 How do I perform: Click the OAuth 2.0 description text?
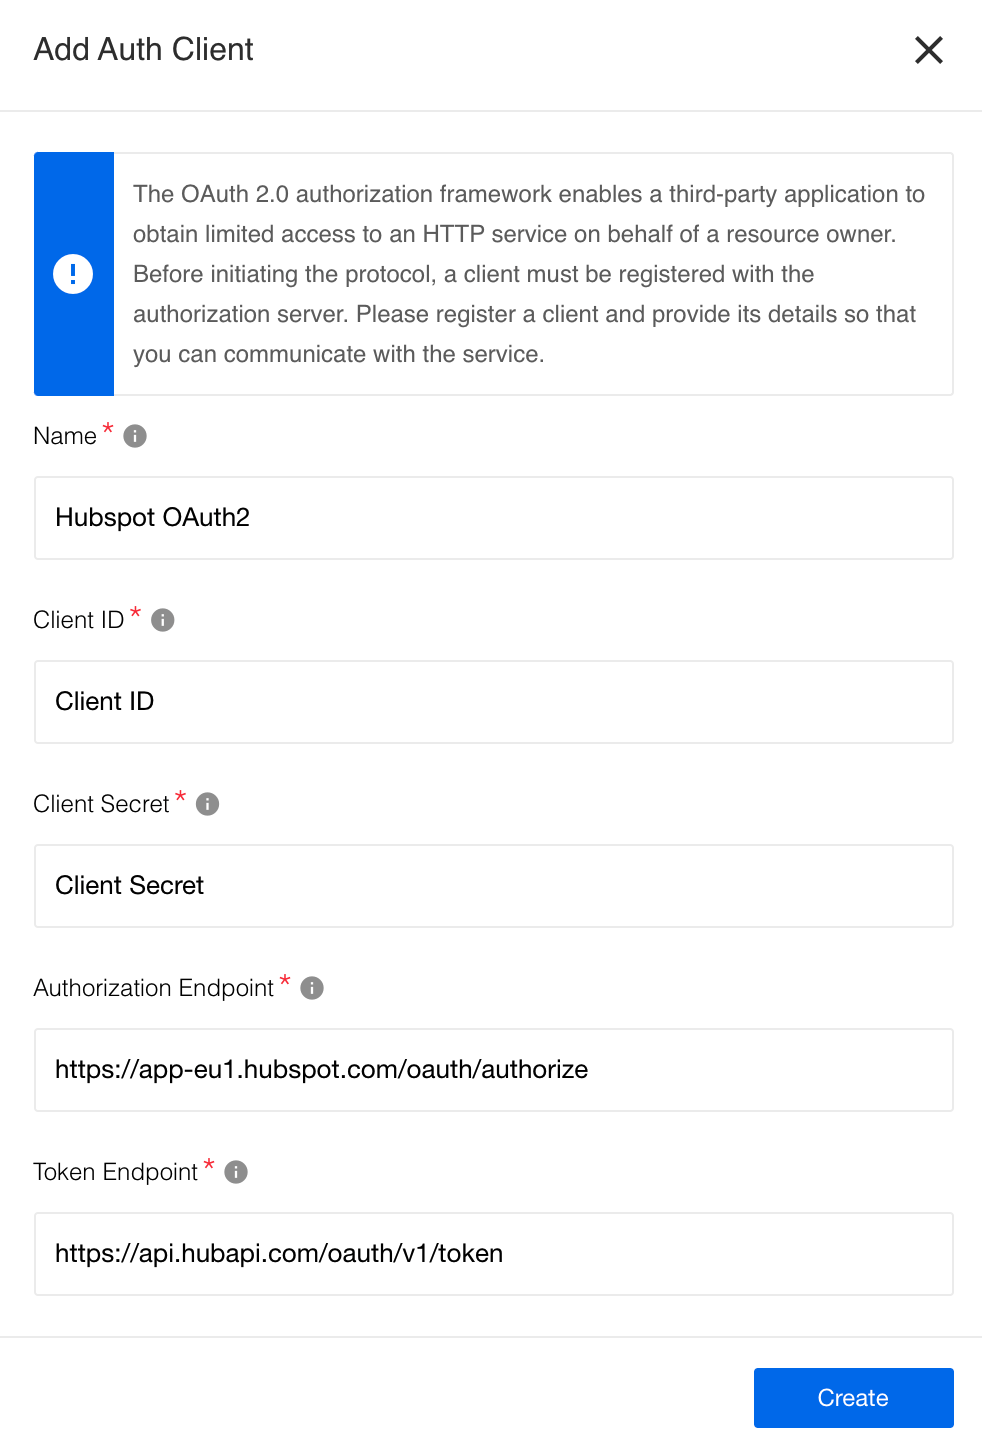[530, 274]
